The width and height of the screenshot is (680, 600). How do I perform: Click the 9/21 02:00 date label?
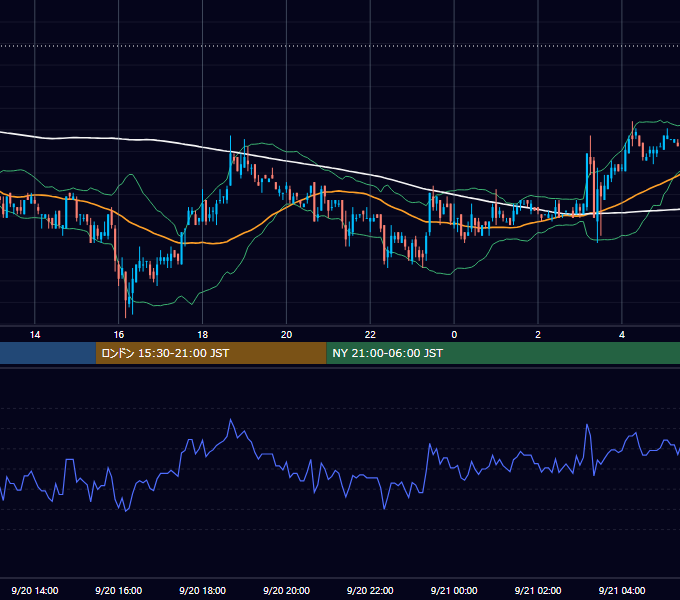pos(538,590)
